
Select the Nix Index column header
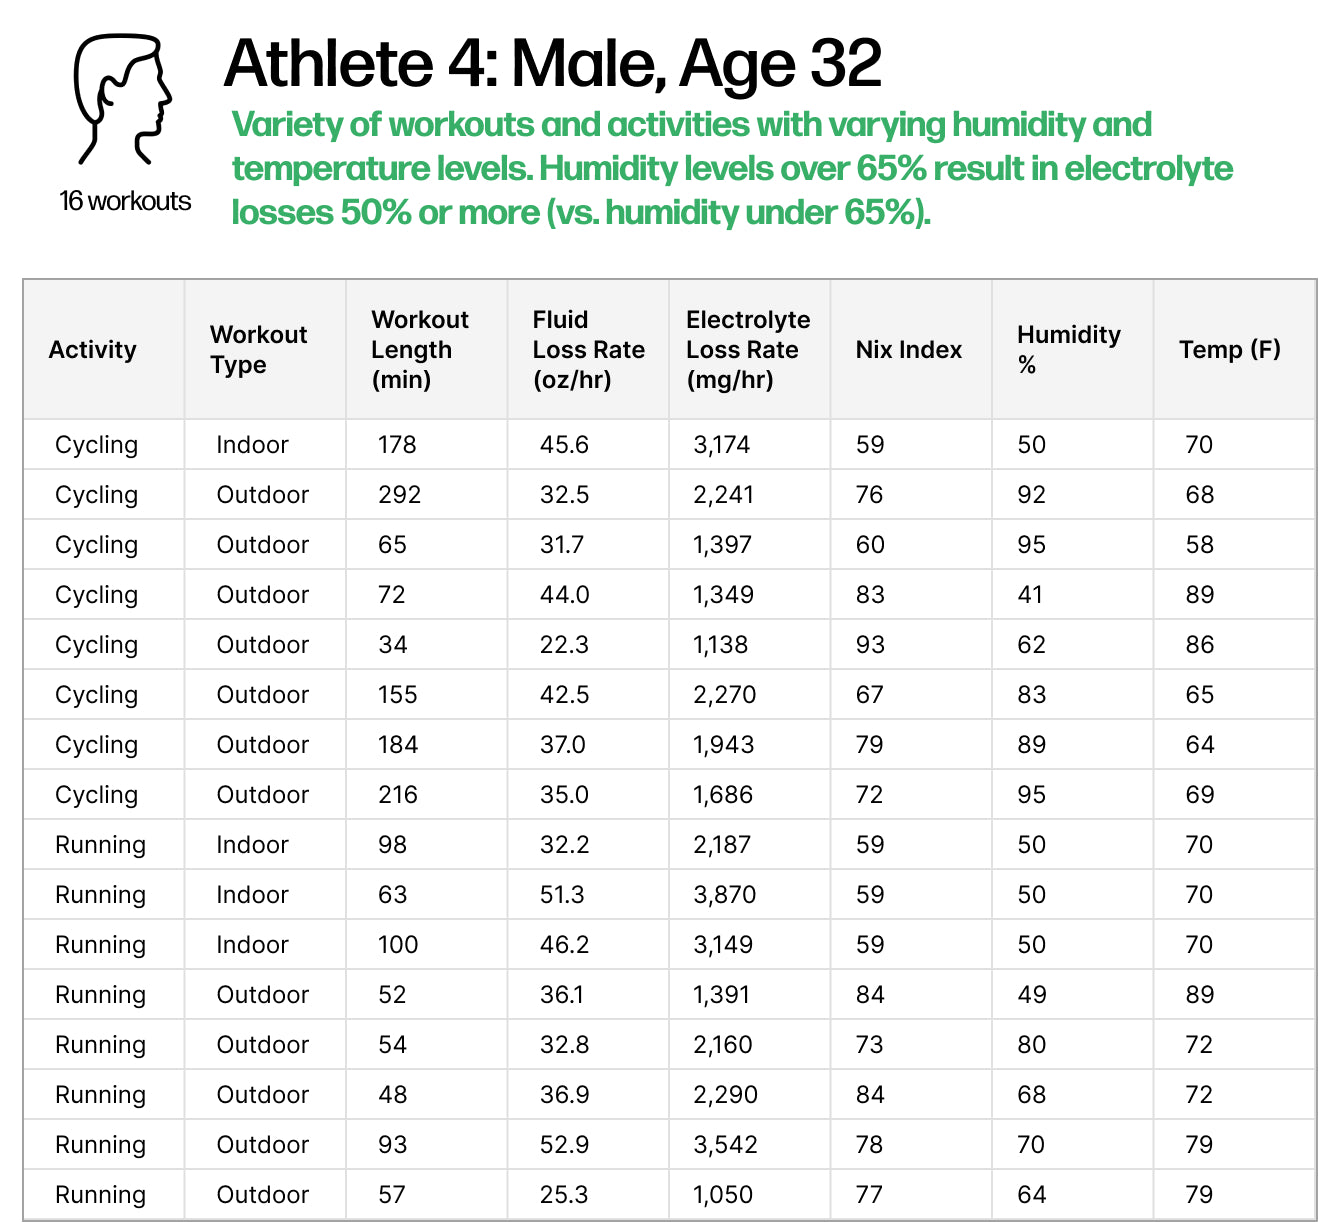[x=908, y=350]
